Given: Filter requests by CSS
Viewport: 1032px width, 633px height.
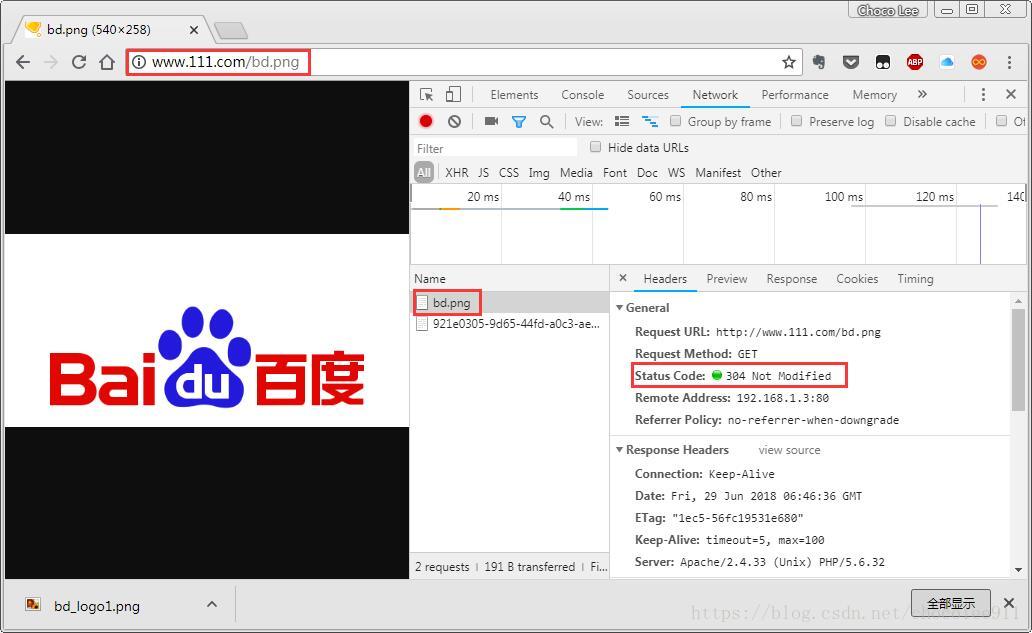Looking at the screenshot, I should click(x=509, y=172).
